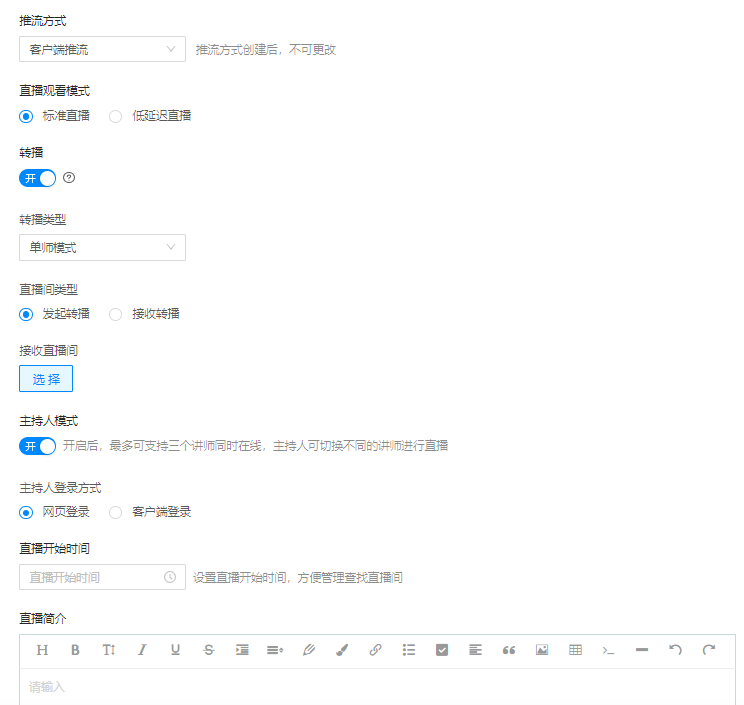Turn off the 转播 switch

(x=38, y=178)
